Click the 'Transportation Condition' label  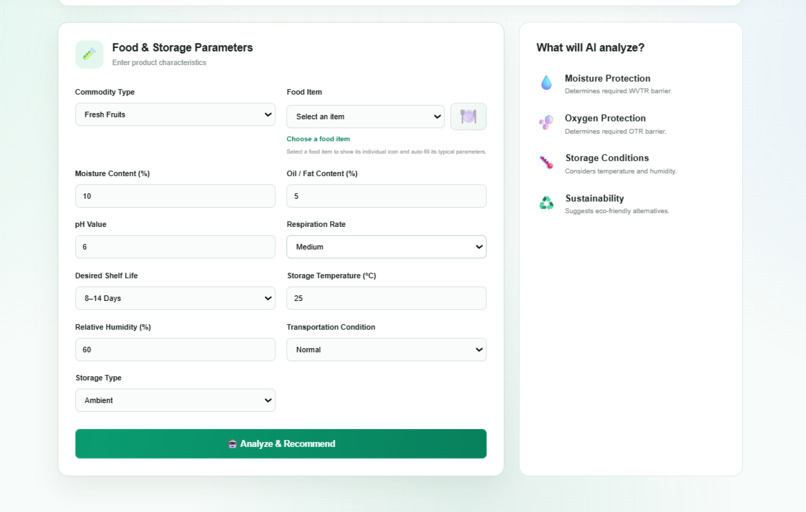click(331, 327)
